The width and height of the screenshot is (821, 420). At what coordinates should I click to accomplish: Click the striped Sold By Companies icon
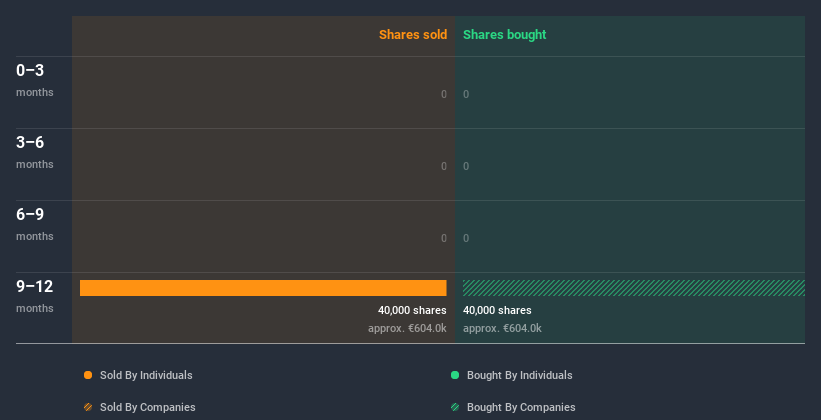point(88,407)
